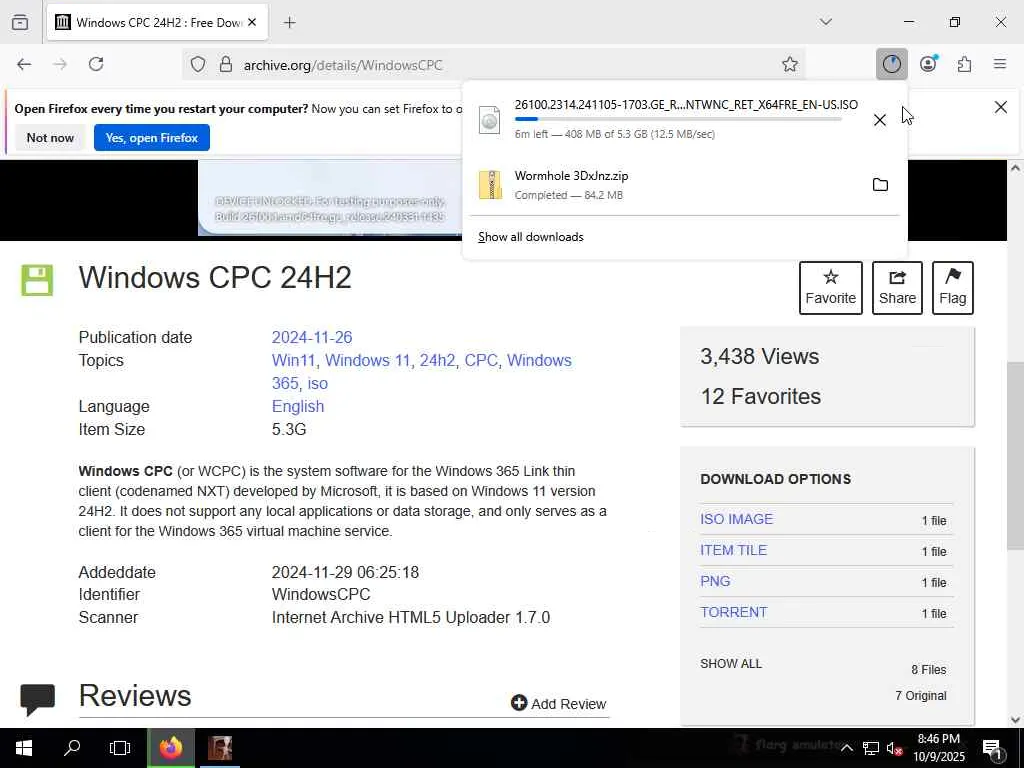This screenshot has height=768, width=1024.
Task: Bookmark this page with the star icon
Action: pos(790,64)
